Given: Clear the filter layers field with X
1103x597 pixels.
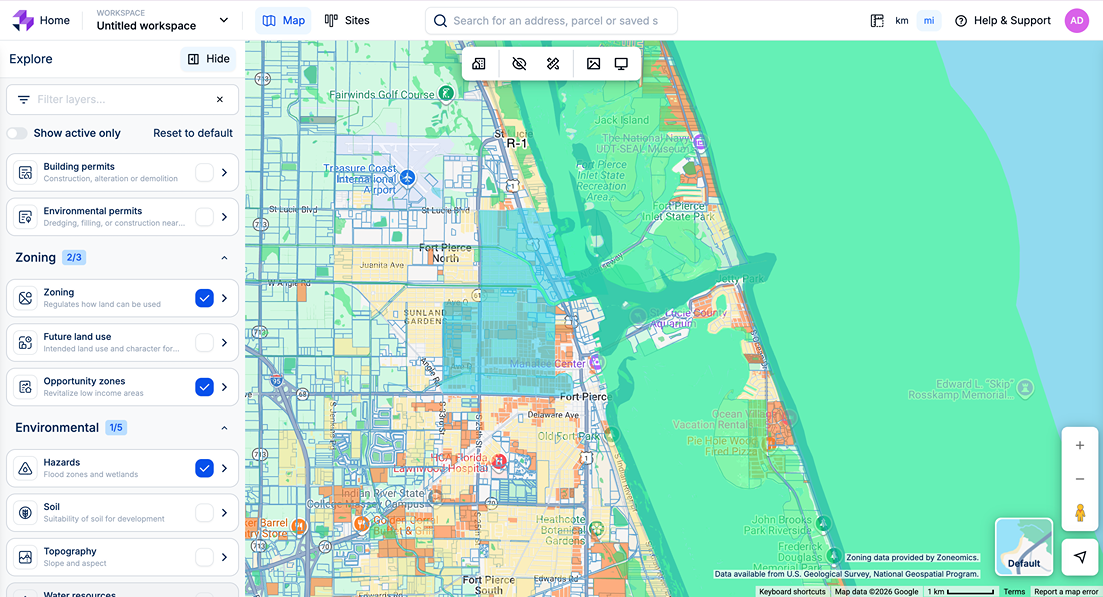Looking at the screenshot, I should (220, 100).
